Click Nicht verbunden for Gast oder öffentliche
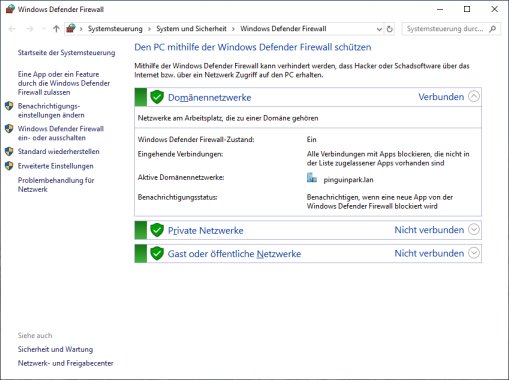Screen dimensions: 509x380 [429, 253]
